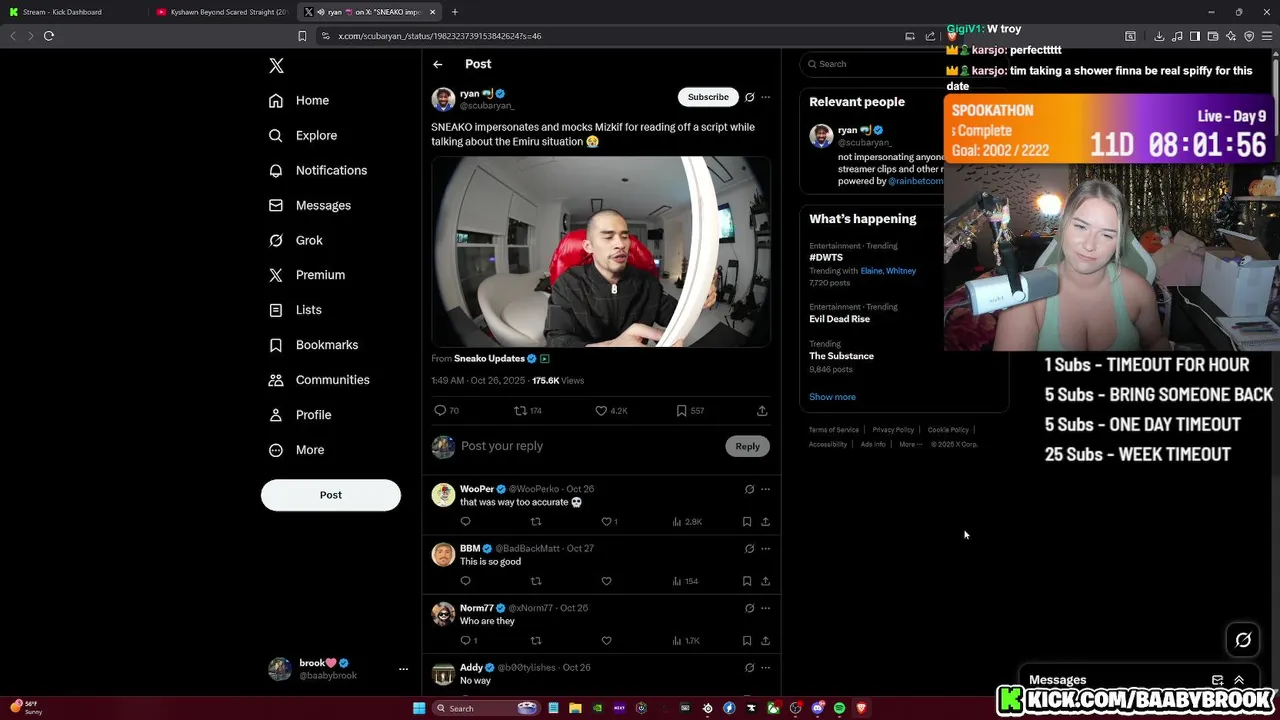Click the white Post compose button
Screen dimensions: 1280x720
click(331, 495)
